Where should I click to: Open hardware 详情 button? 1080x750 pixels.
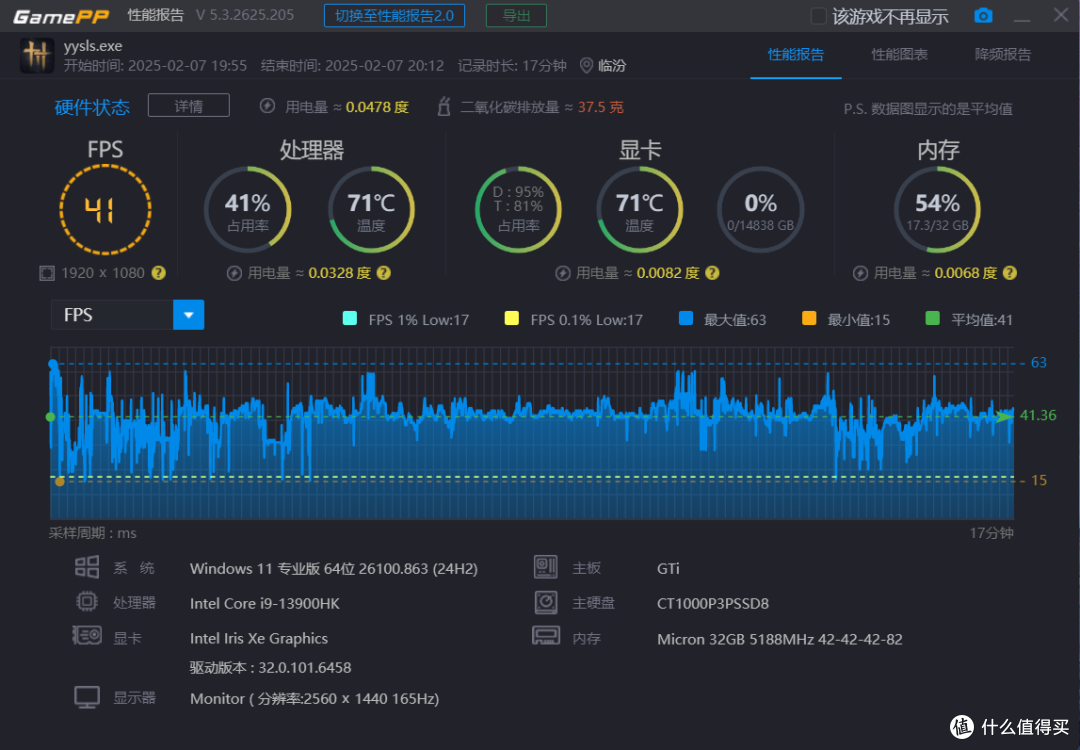point(188,106)
